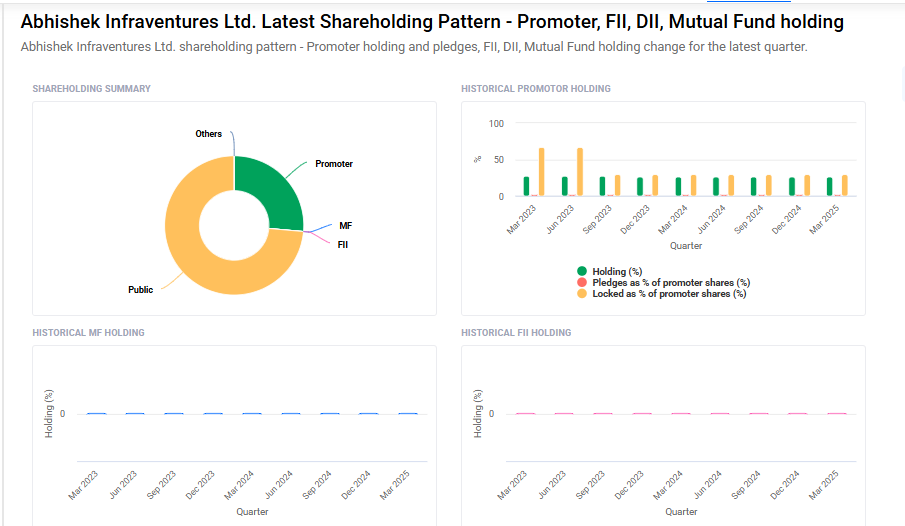Screen dimensions: 905x526
Task: Click the Sep 2023 orange Locked bar
Action: coord(618,186)
